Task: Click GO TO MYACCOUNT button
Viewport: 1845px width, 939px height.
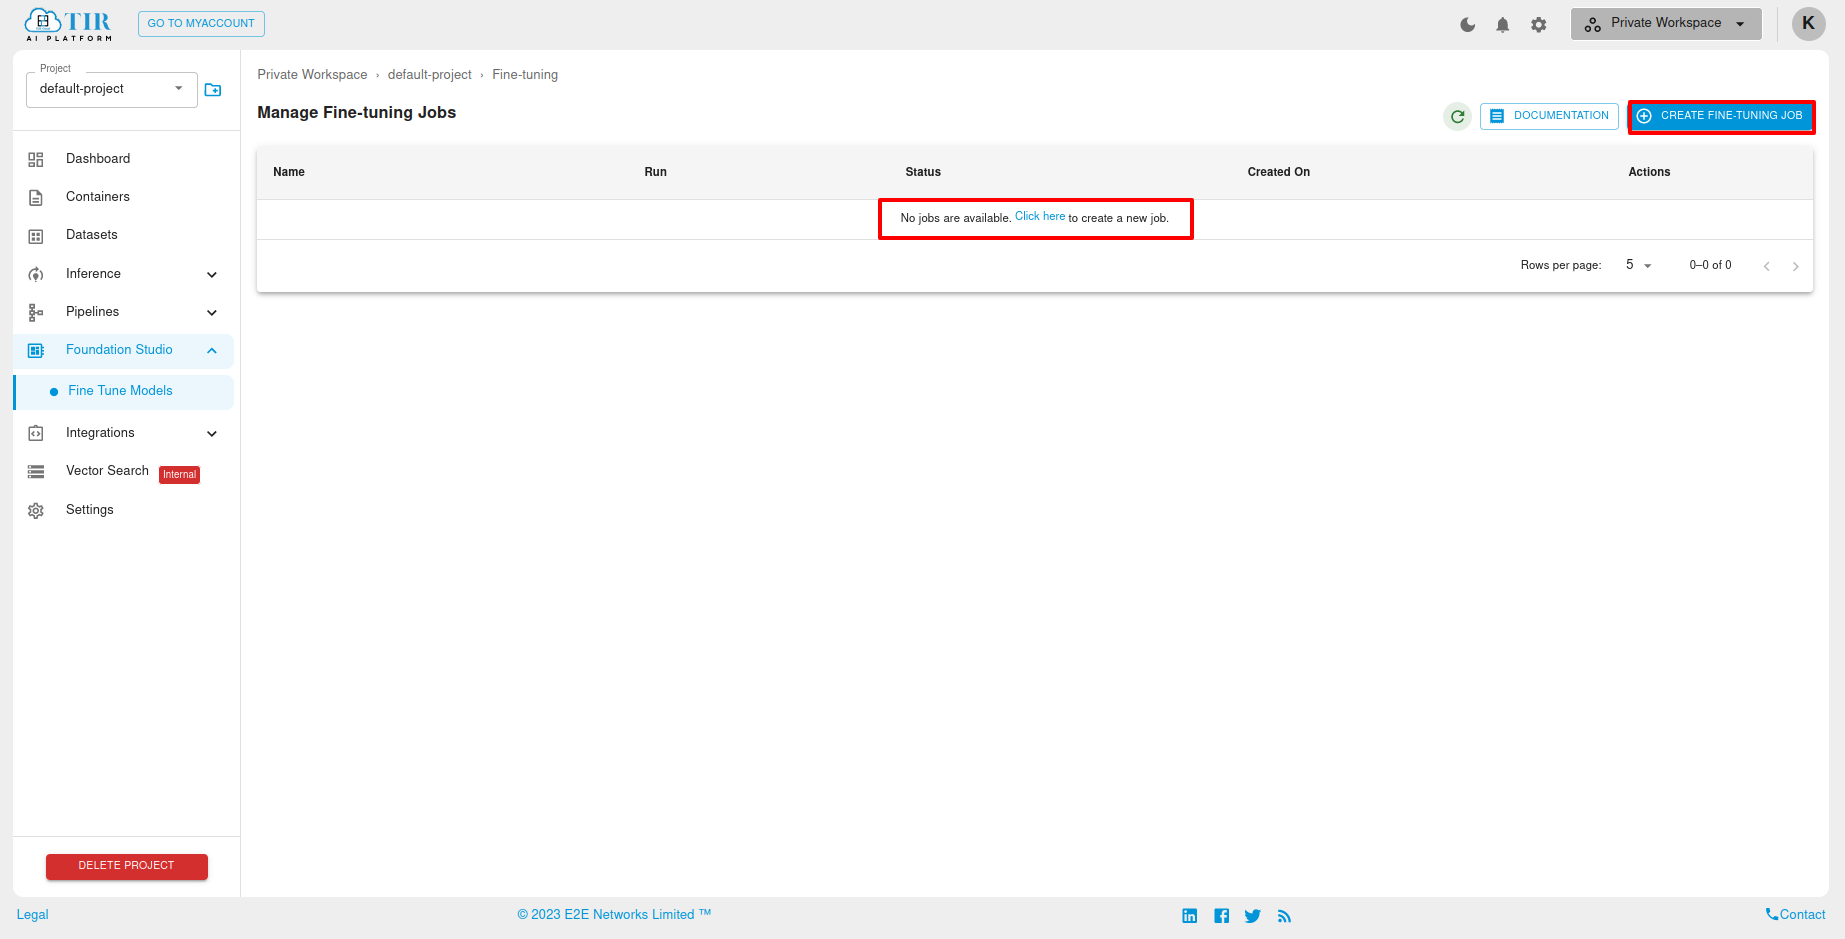Action: [201, 24]
